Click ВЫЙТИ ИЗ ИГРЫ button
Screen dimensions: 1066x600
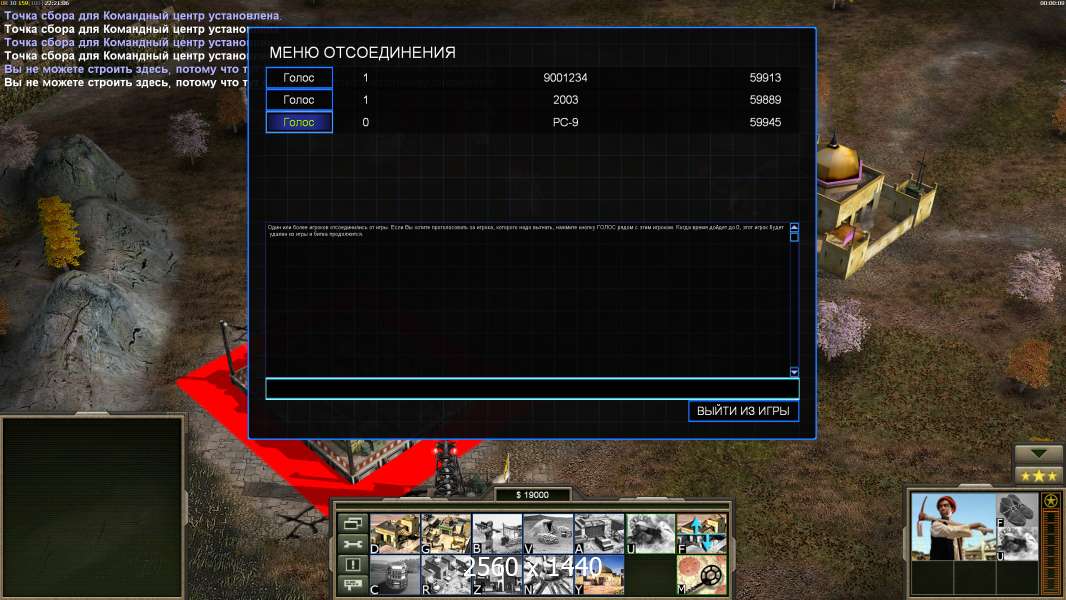[743, 411]
